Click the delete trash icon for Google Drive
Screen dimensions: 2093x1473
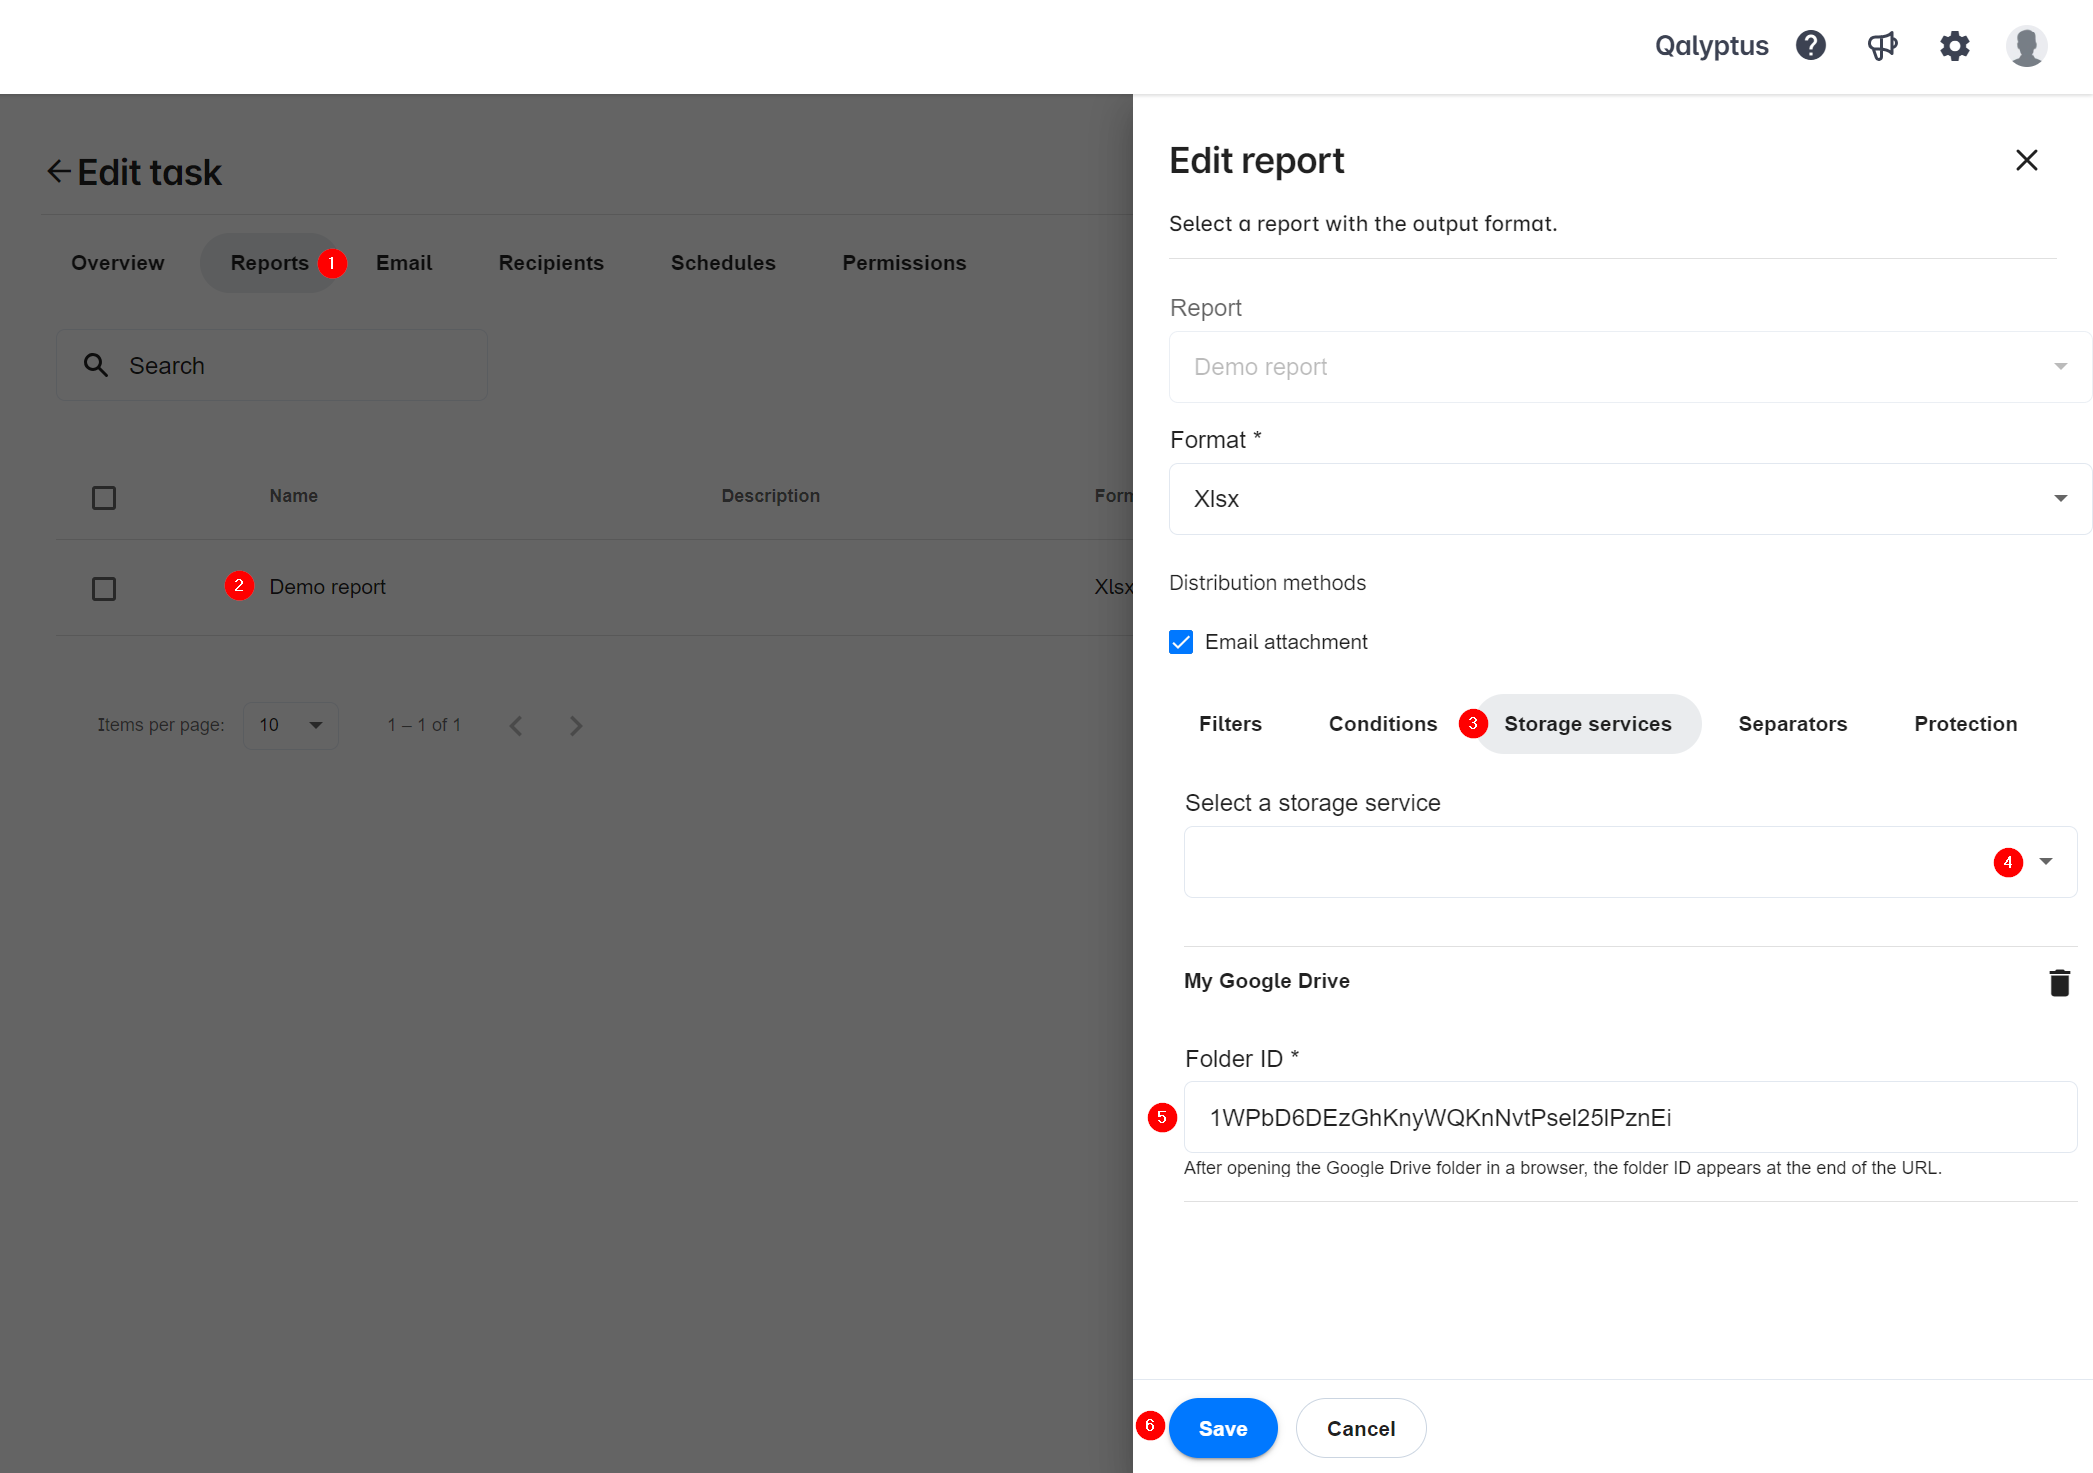2060,980
